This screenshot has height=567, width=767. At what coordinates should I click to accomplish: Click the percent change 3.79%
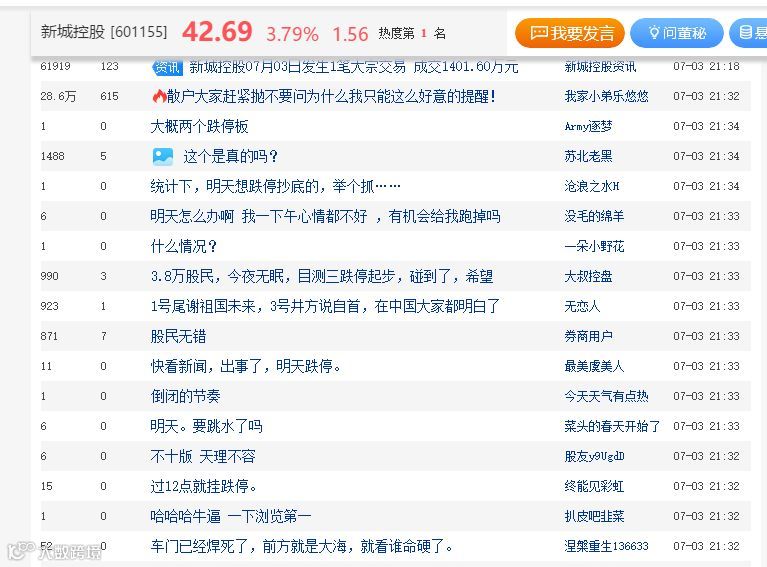click(292, 34)
